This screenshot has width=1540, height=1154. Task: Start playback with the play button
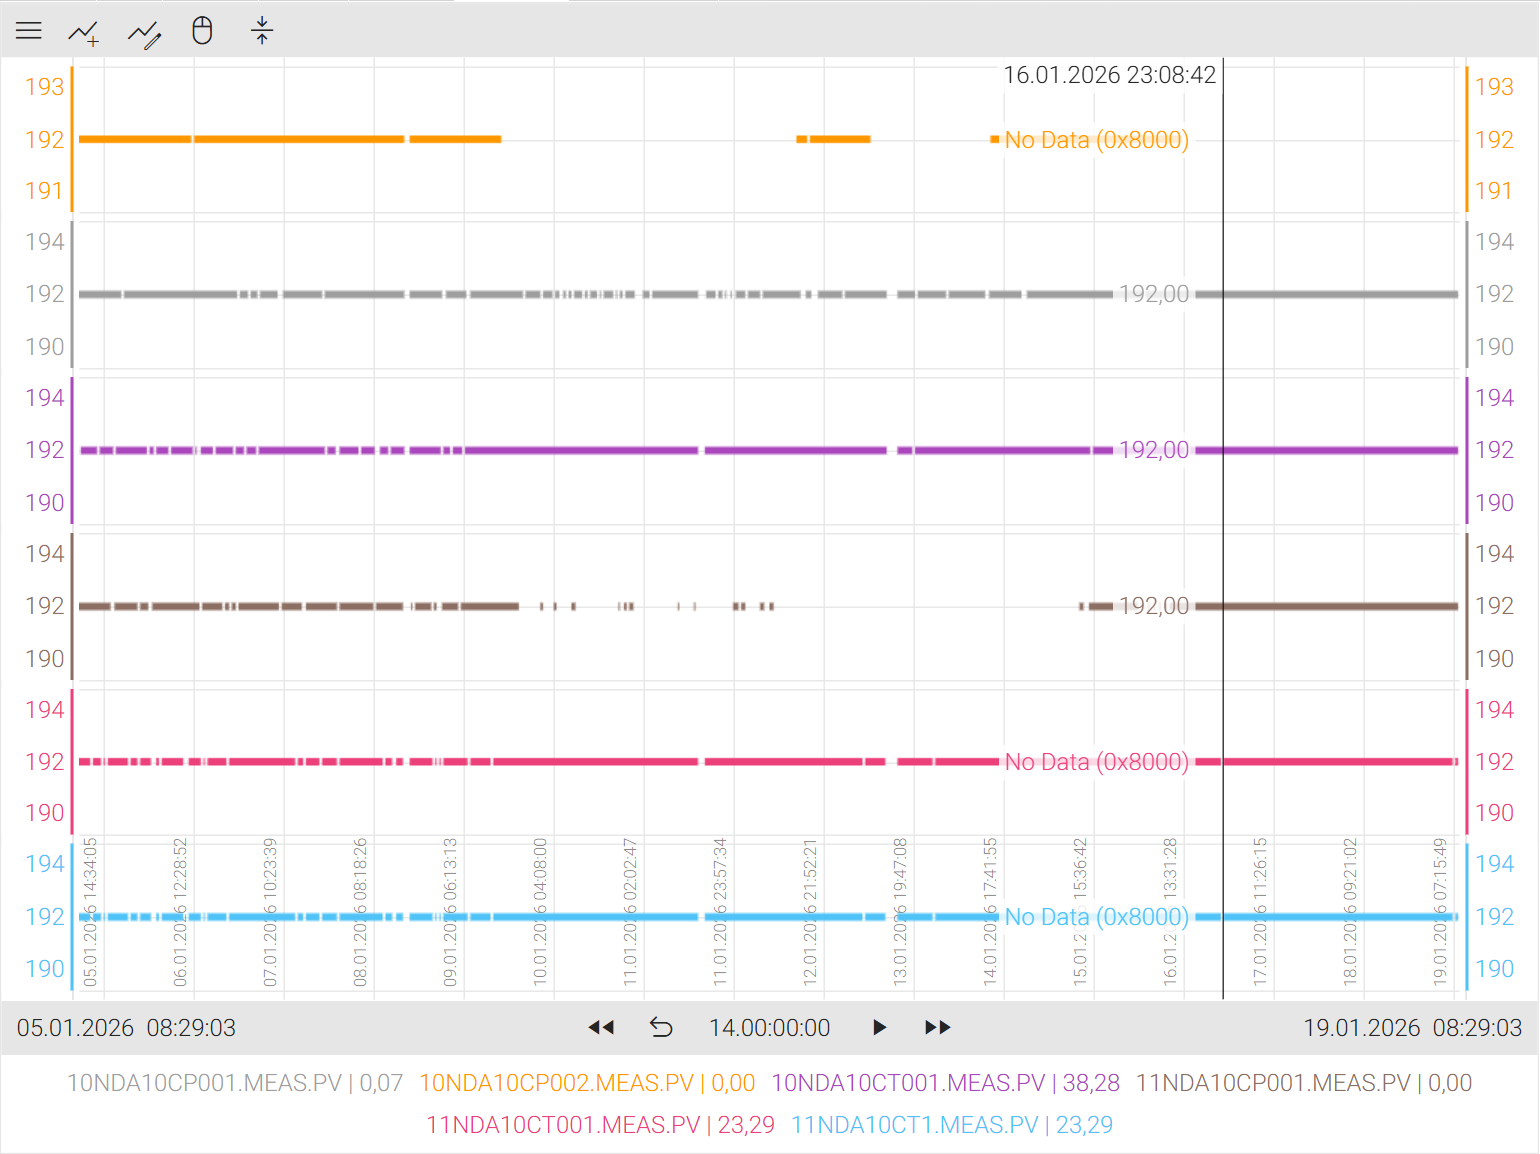tap(879, 1028)
